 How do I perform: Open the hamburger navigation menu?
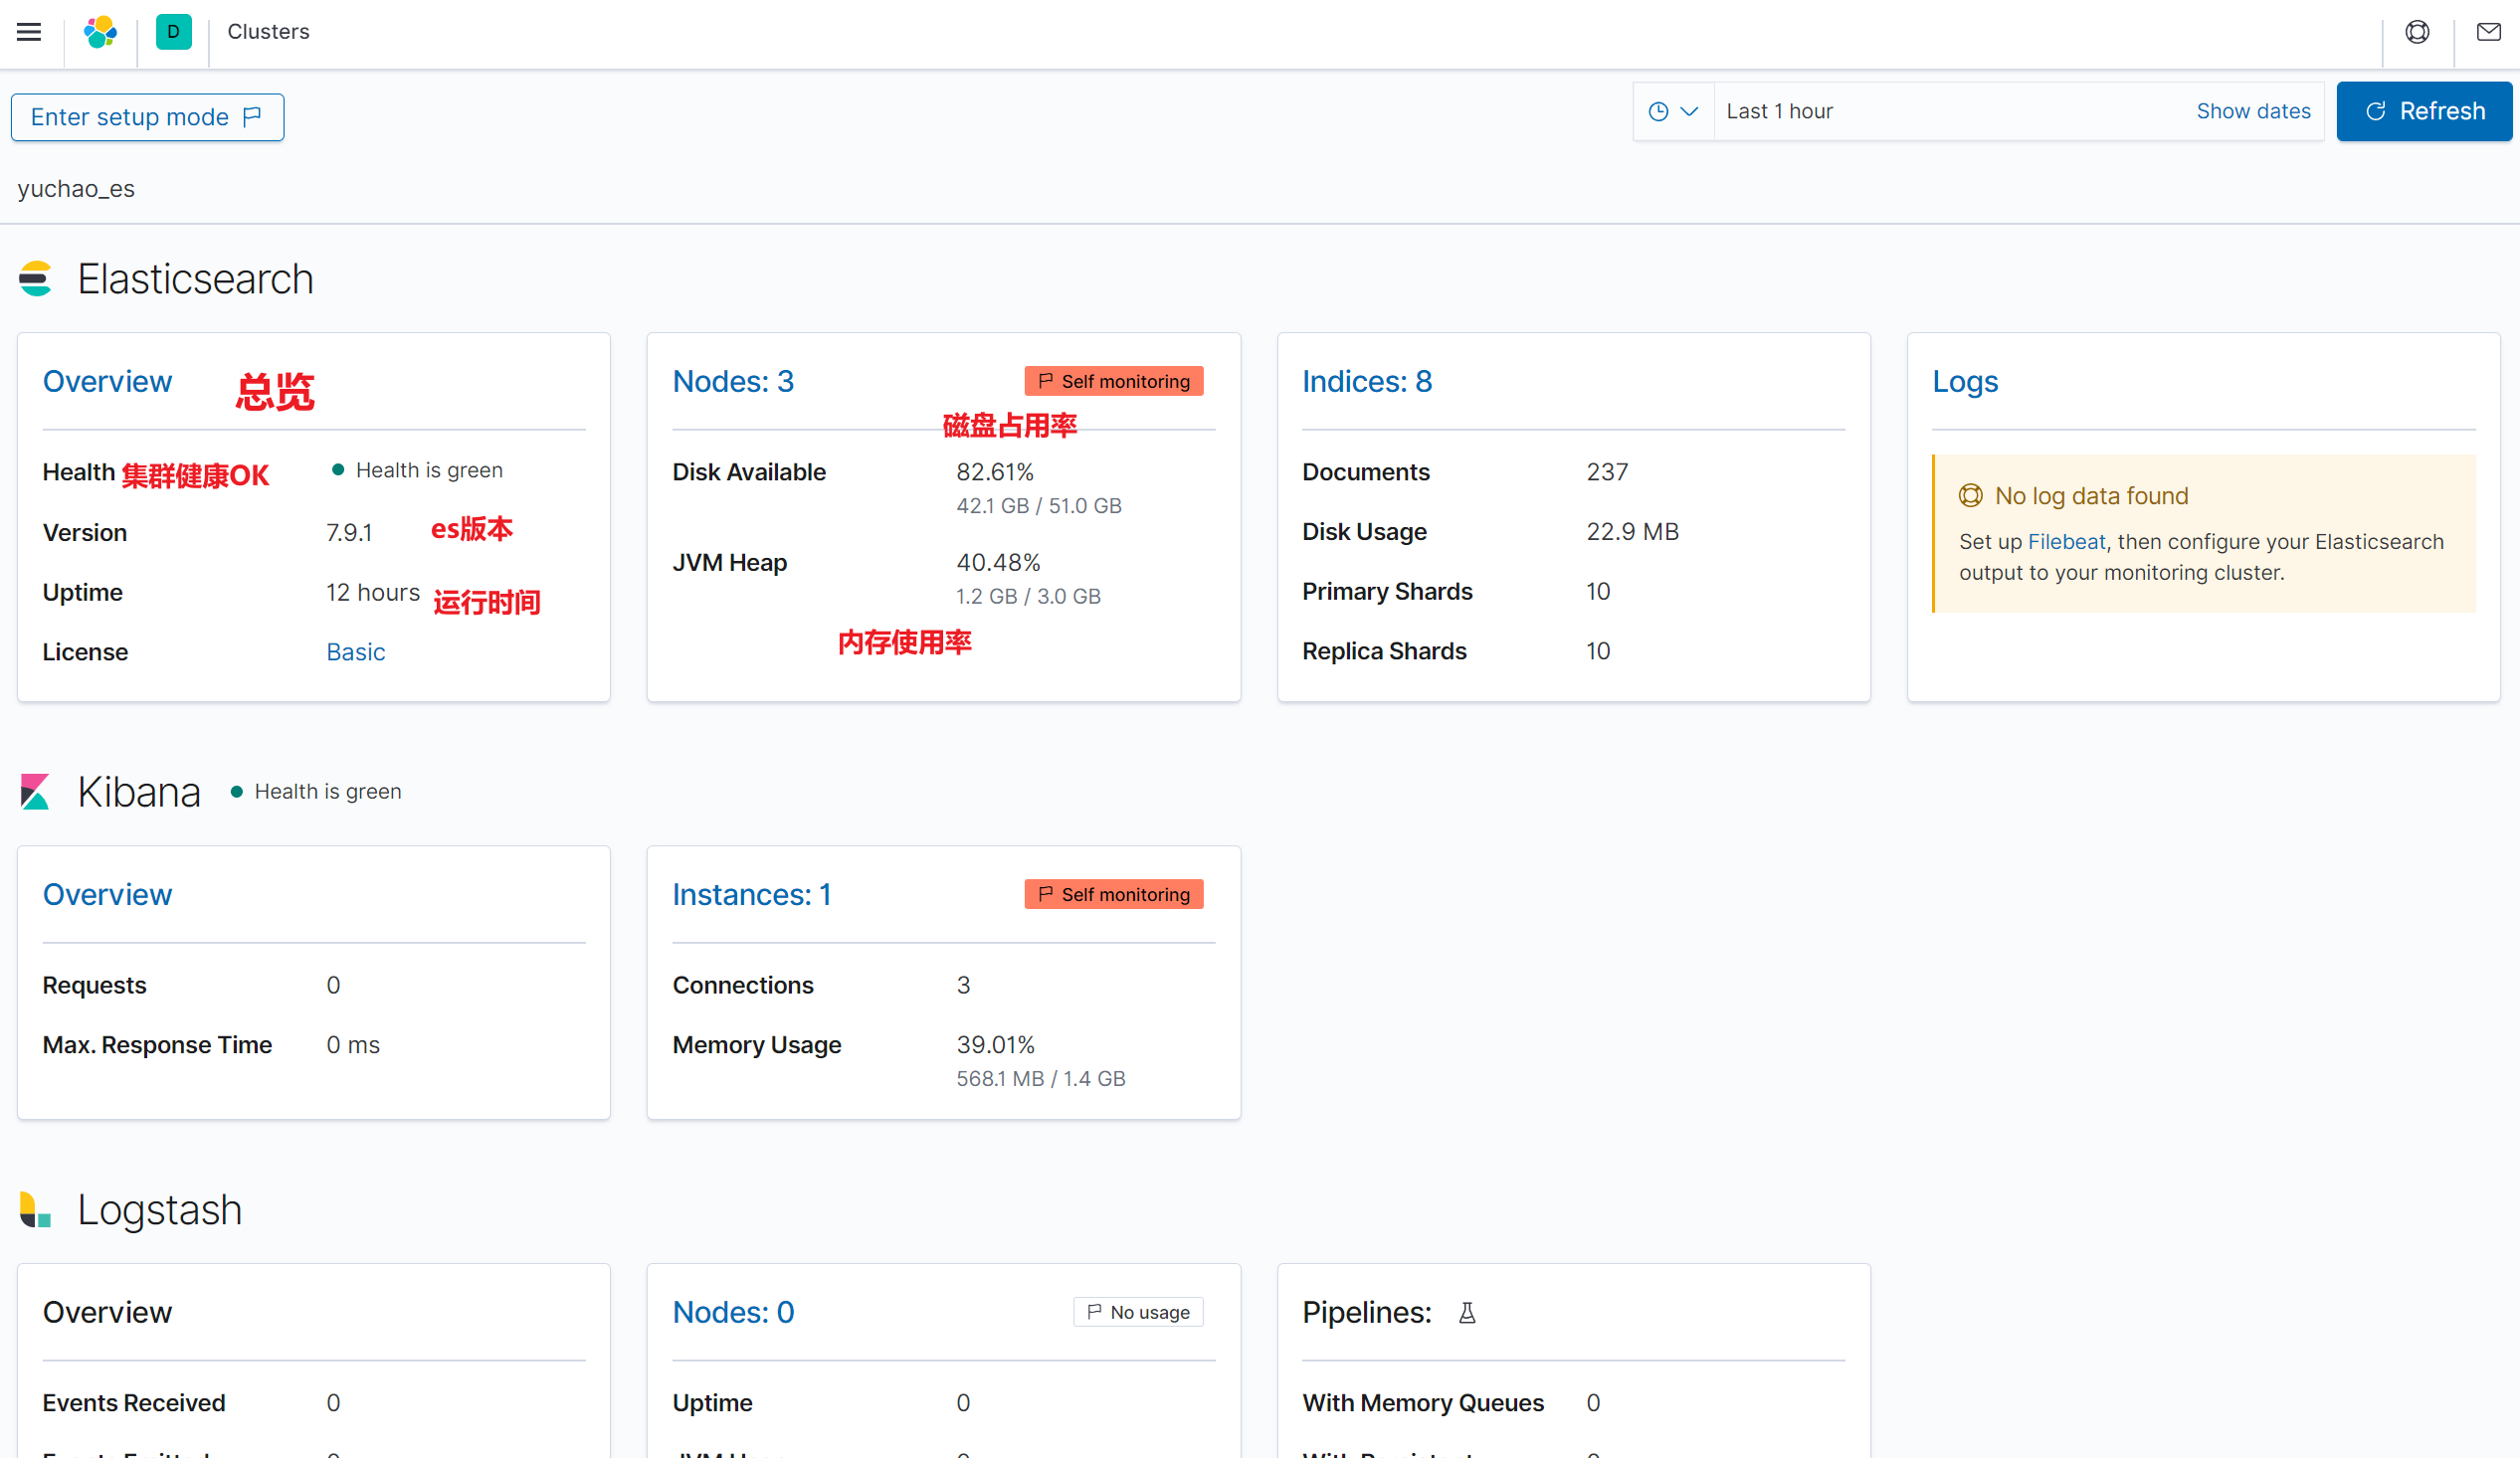29,32
